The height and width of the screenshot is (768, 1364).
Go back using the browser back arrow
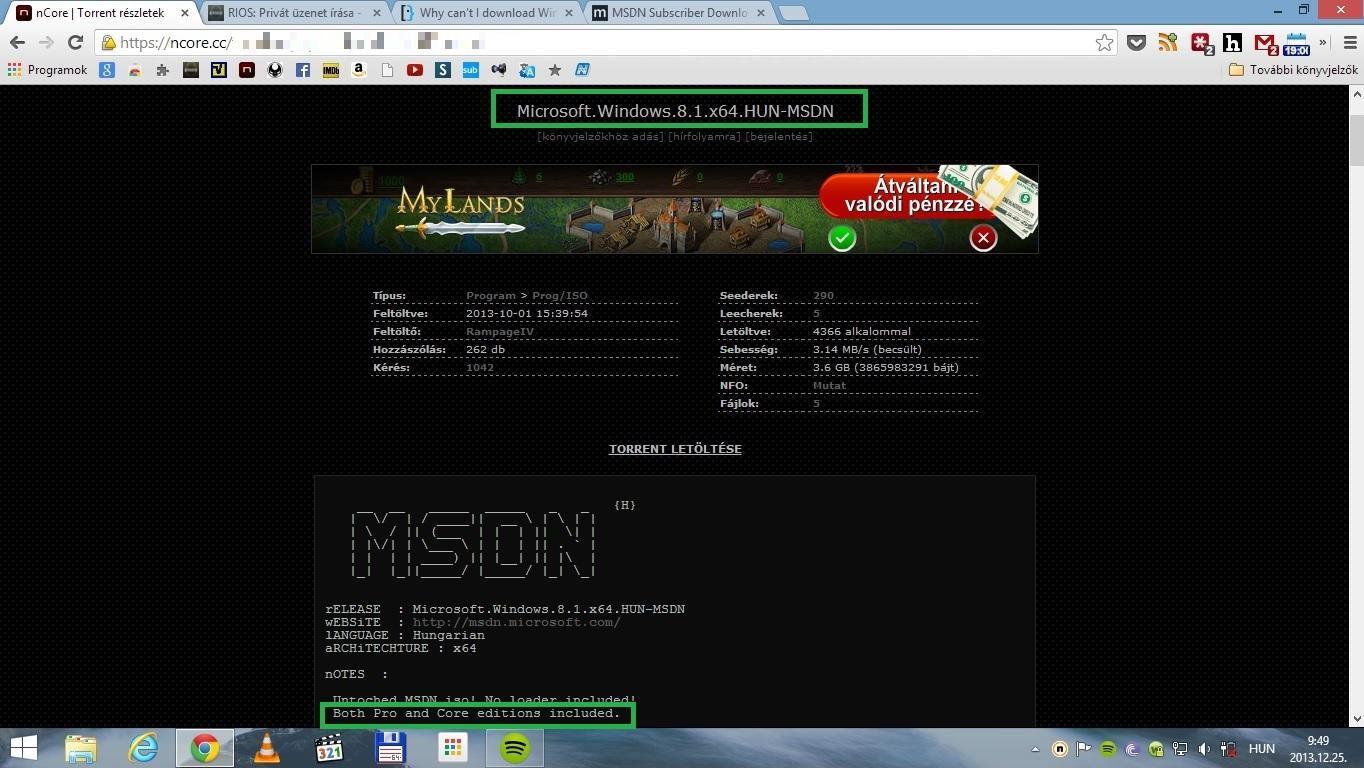click(x=17, y=43)
